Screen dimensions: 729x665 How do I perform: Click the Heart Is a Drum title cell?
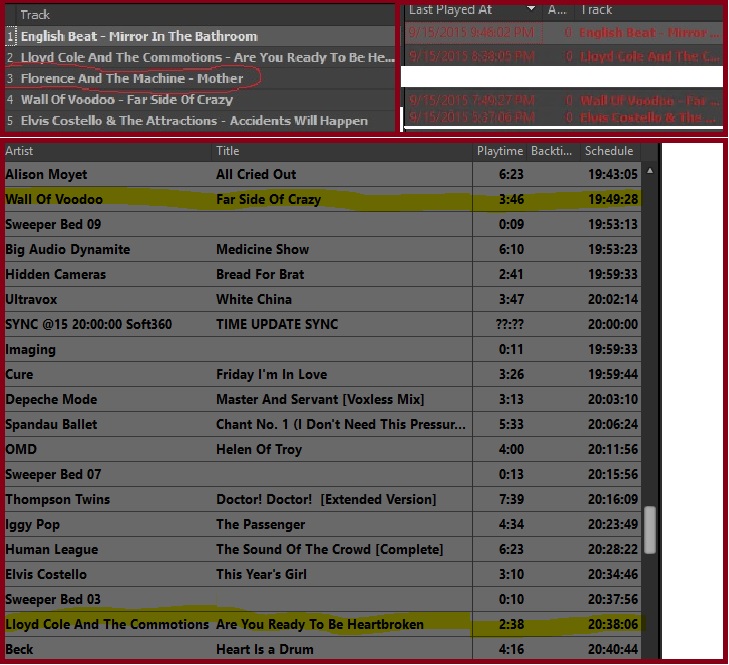[x=265, y=649]
